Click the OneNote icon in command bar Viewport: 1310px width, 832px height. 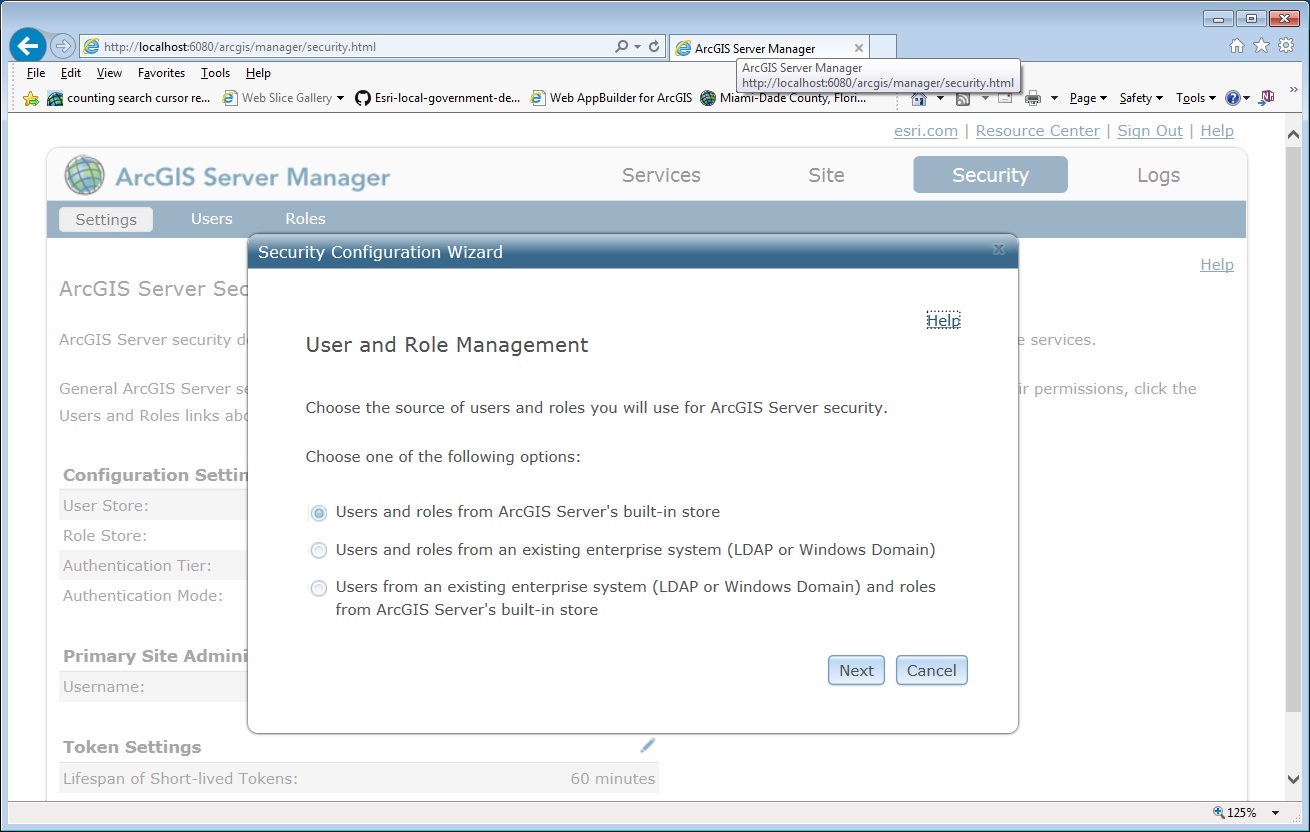1267,98
